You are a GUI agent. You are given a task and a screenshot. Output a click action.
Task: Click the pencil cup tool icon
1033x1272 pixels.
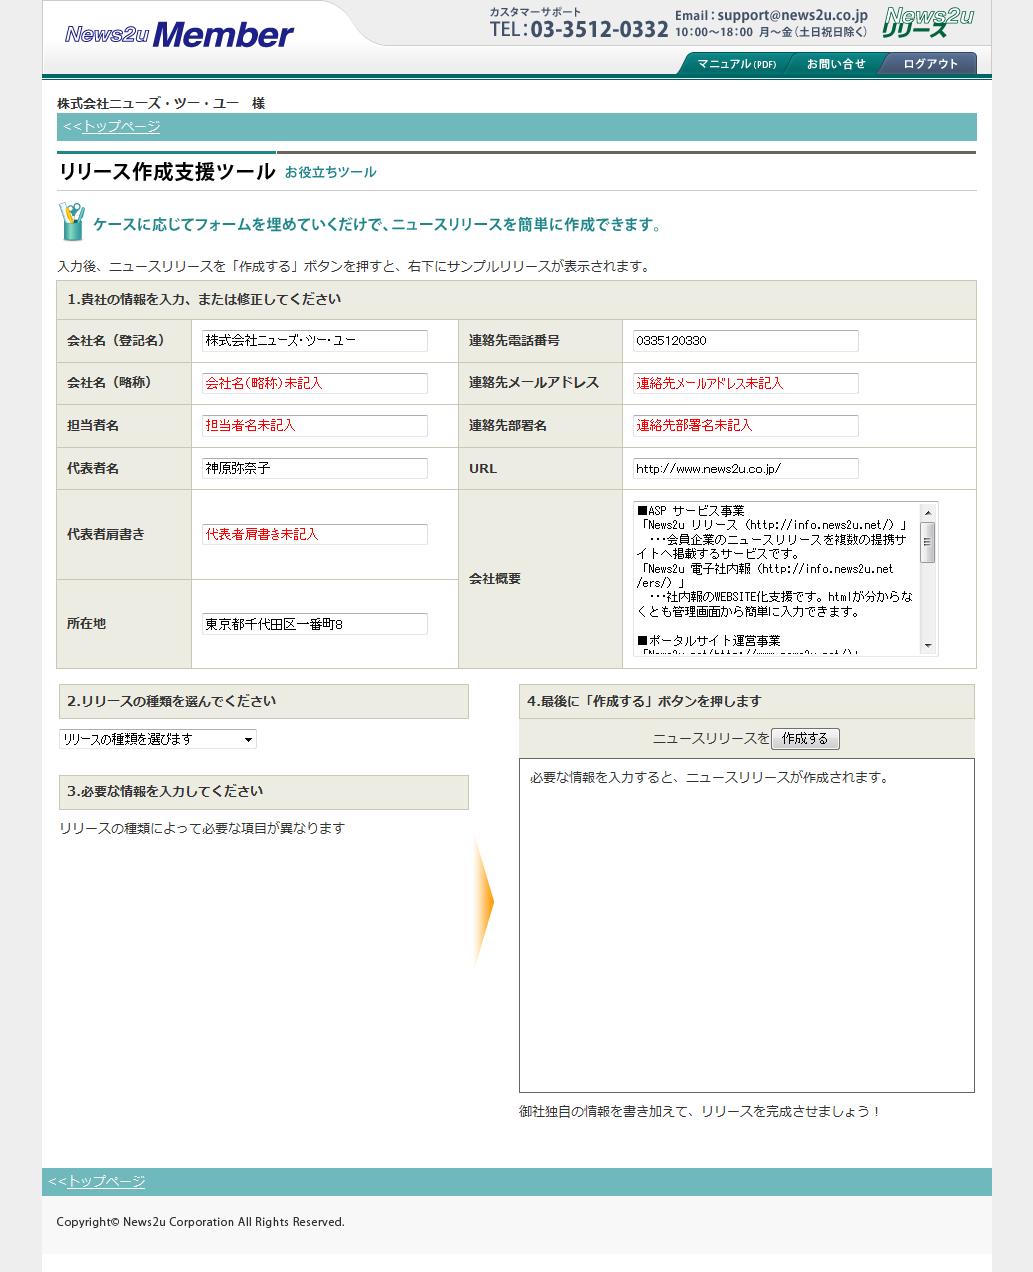[x=71, y=221]
